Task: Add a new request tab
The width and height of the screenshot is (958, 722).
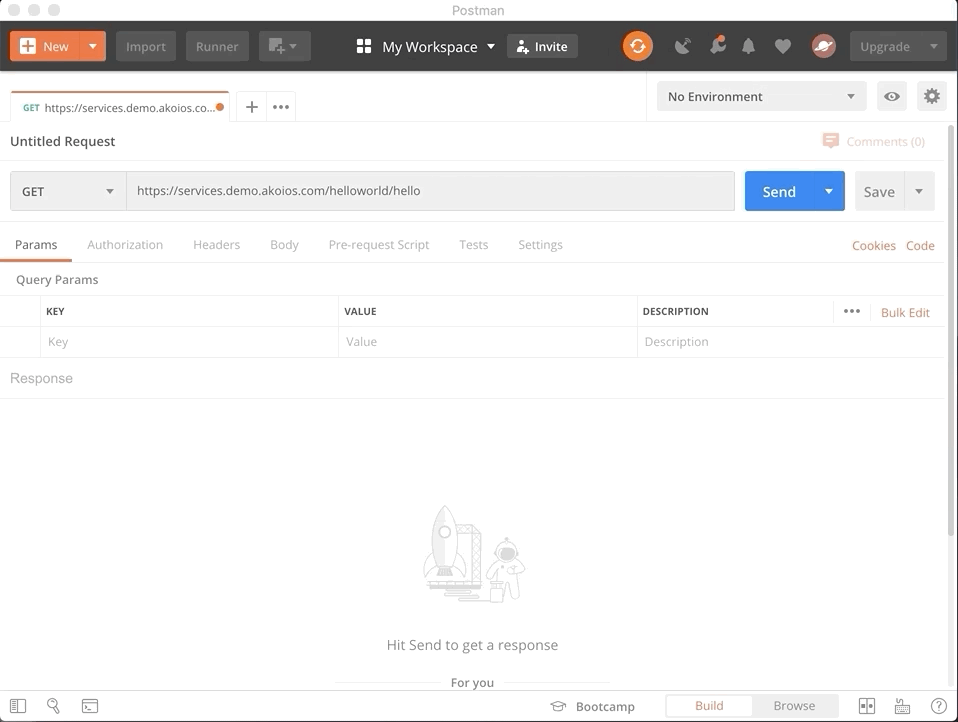Action: (251, 107)
